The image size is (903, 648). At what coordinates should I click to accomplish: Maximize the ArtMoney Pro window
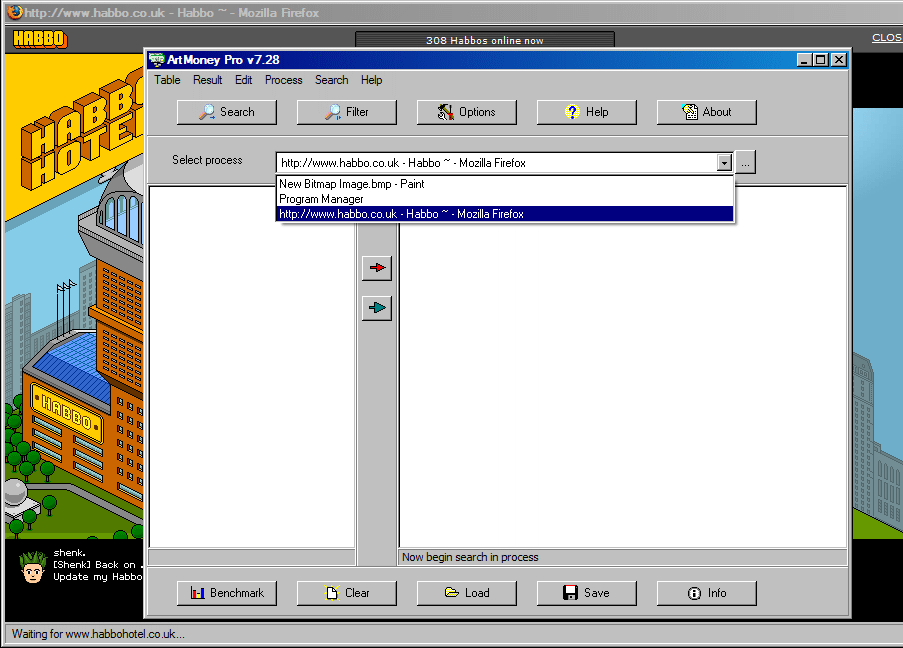pyautogui.click(x=821, y=59)
